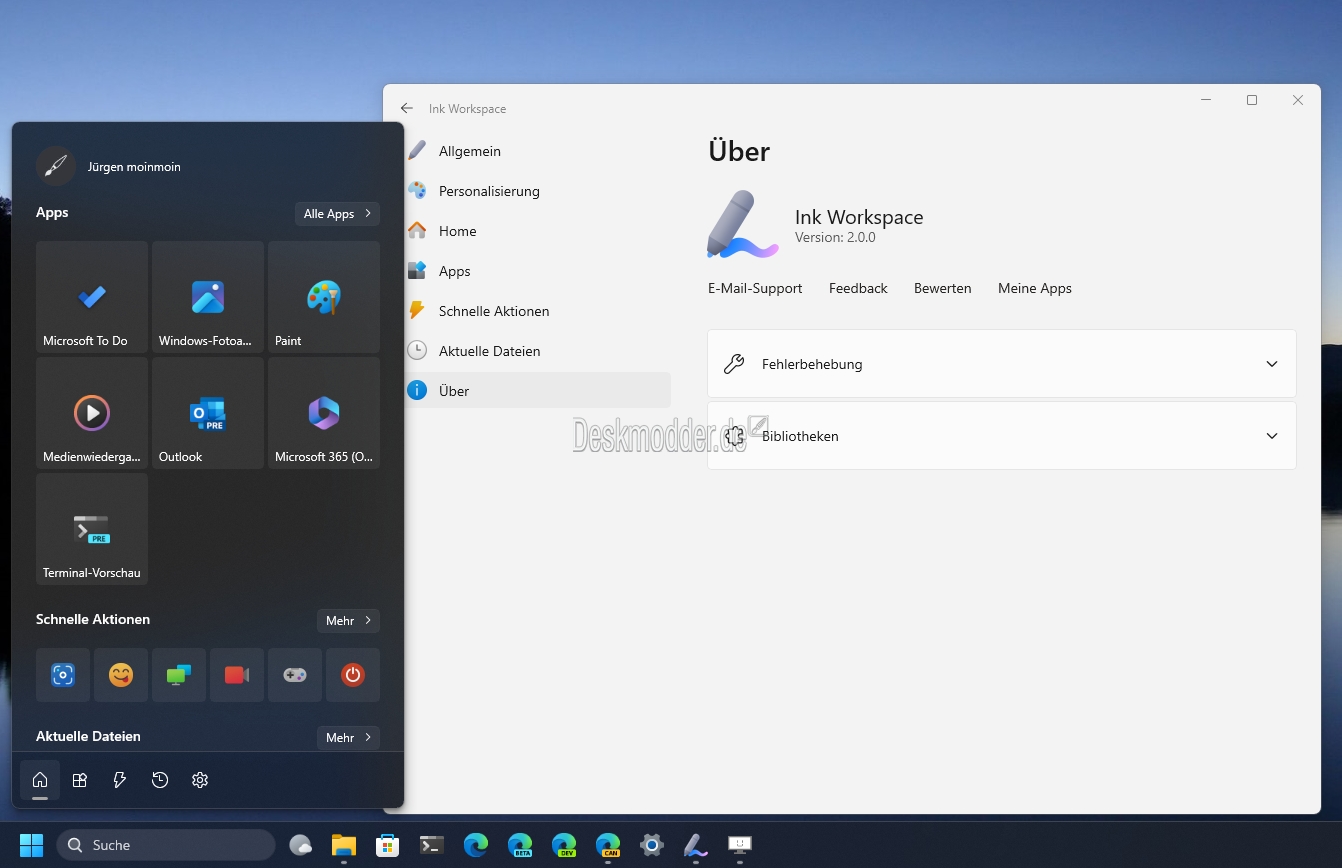Click the user avatar for Jürgen moinmoin
1342x868 pixels.
[56, 166]
